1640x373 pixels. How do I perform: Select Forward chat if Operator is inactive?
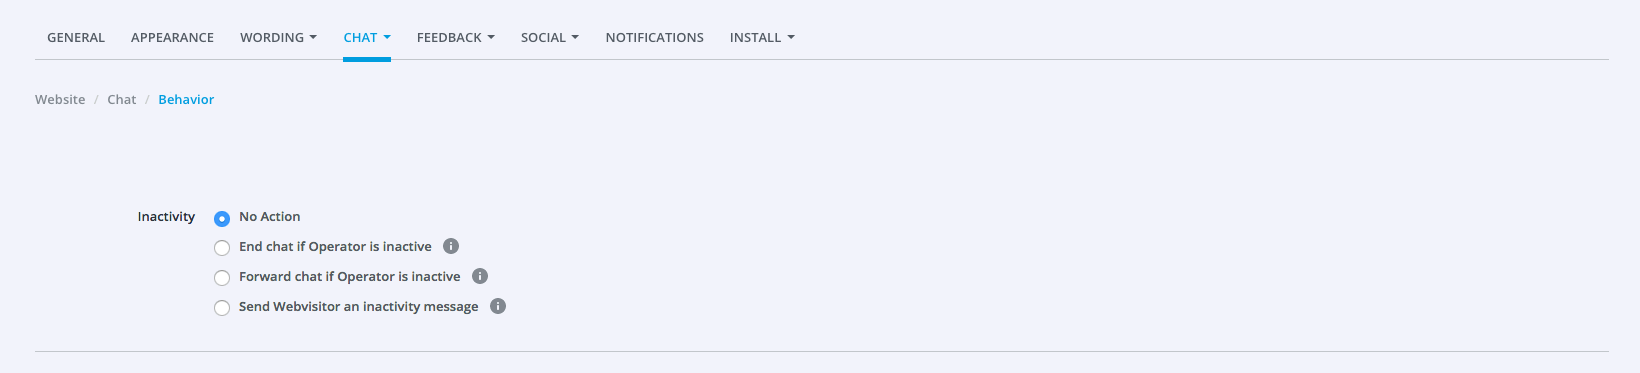point(222,278)
